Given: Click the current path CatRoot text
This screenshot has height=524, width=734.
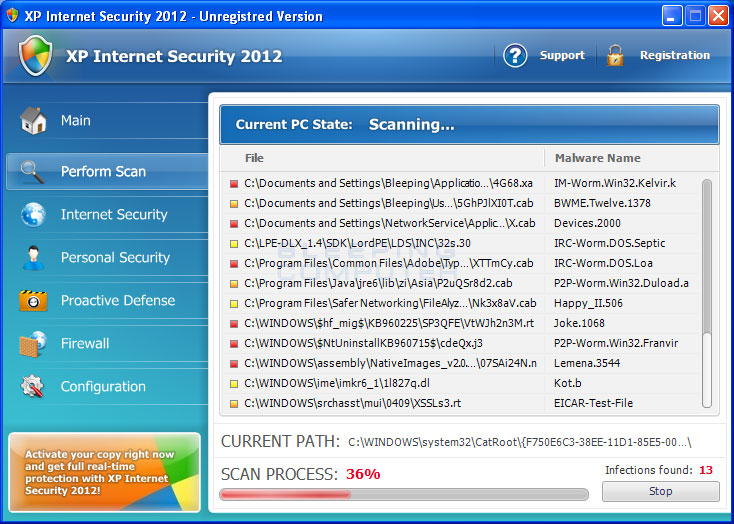Looking at the screenshot, I should coord(520,442).
